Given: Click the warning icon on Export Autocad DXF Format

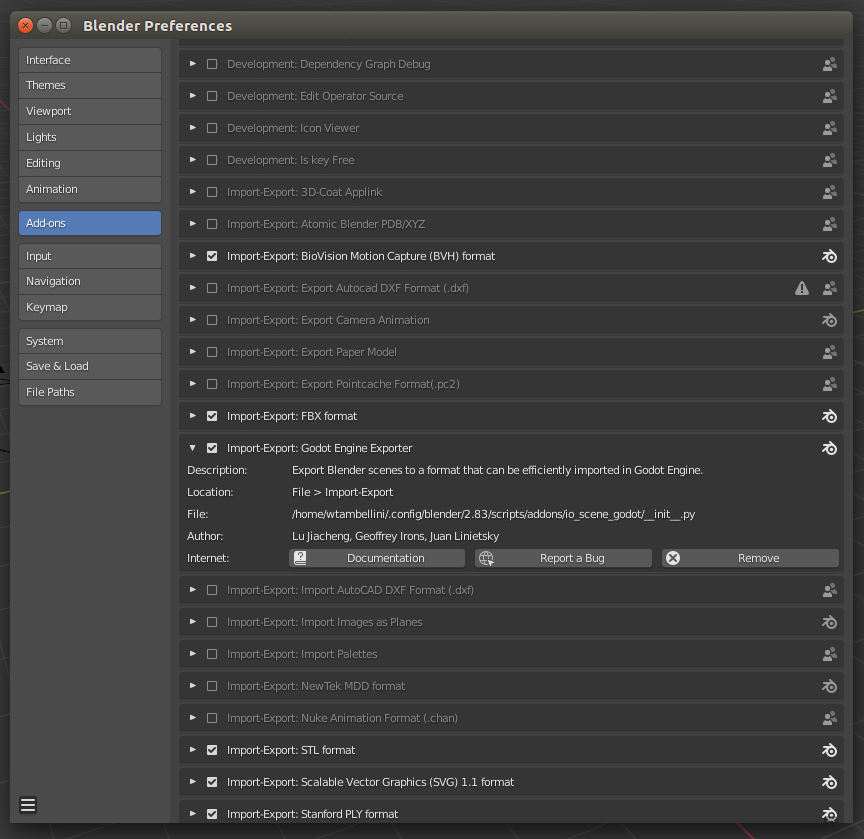Looking at the screenshot, I should [801, 288].
